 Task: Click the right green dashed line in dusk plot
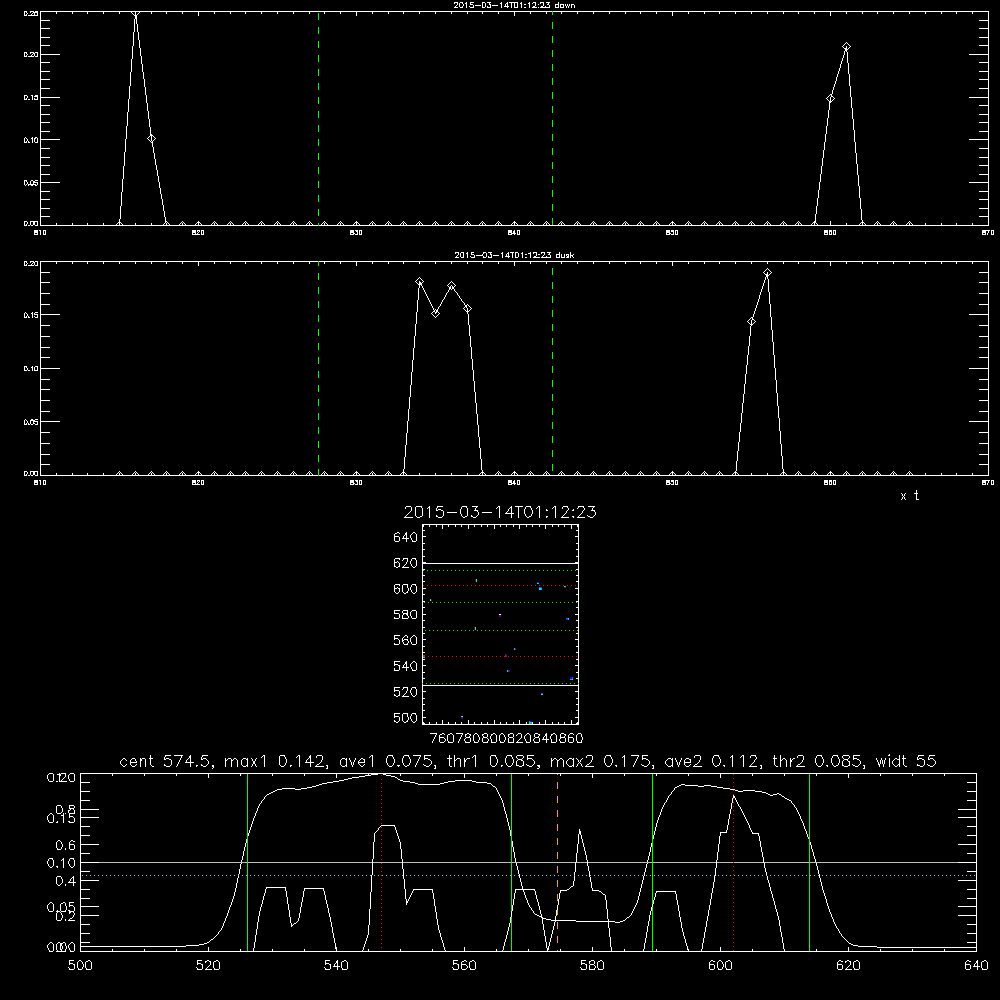[x=552, y=368]
